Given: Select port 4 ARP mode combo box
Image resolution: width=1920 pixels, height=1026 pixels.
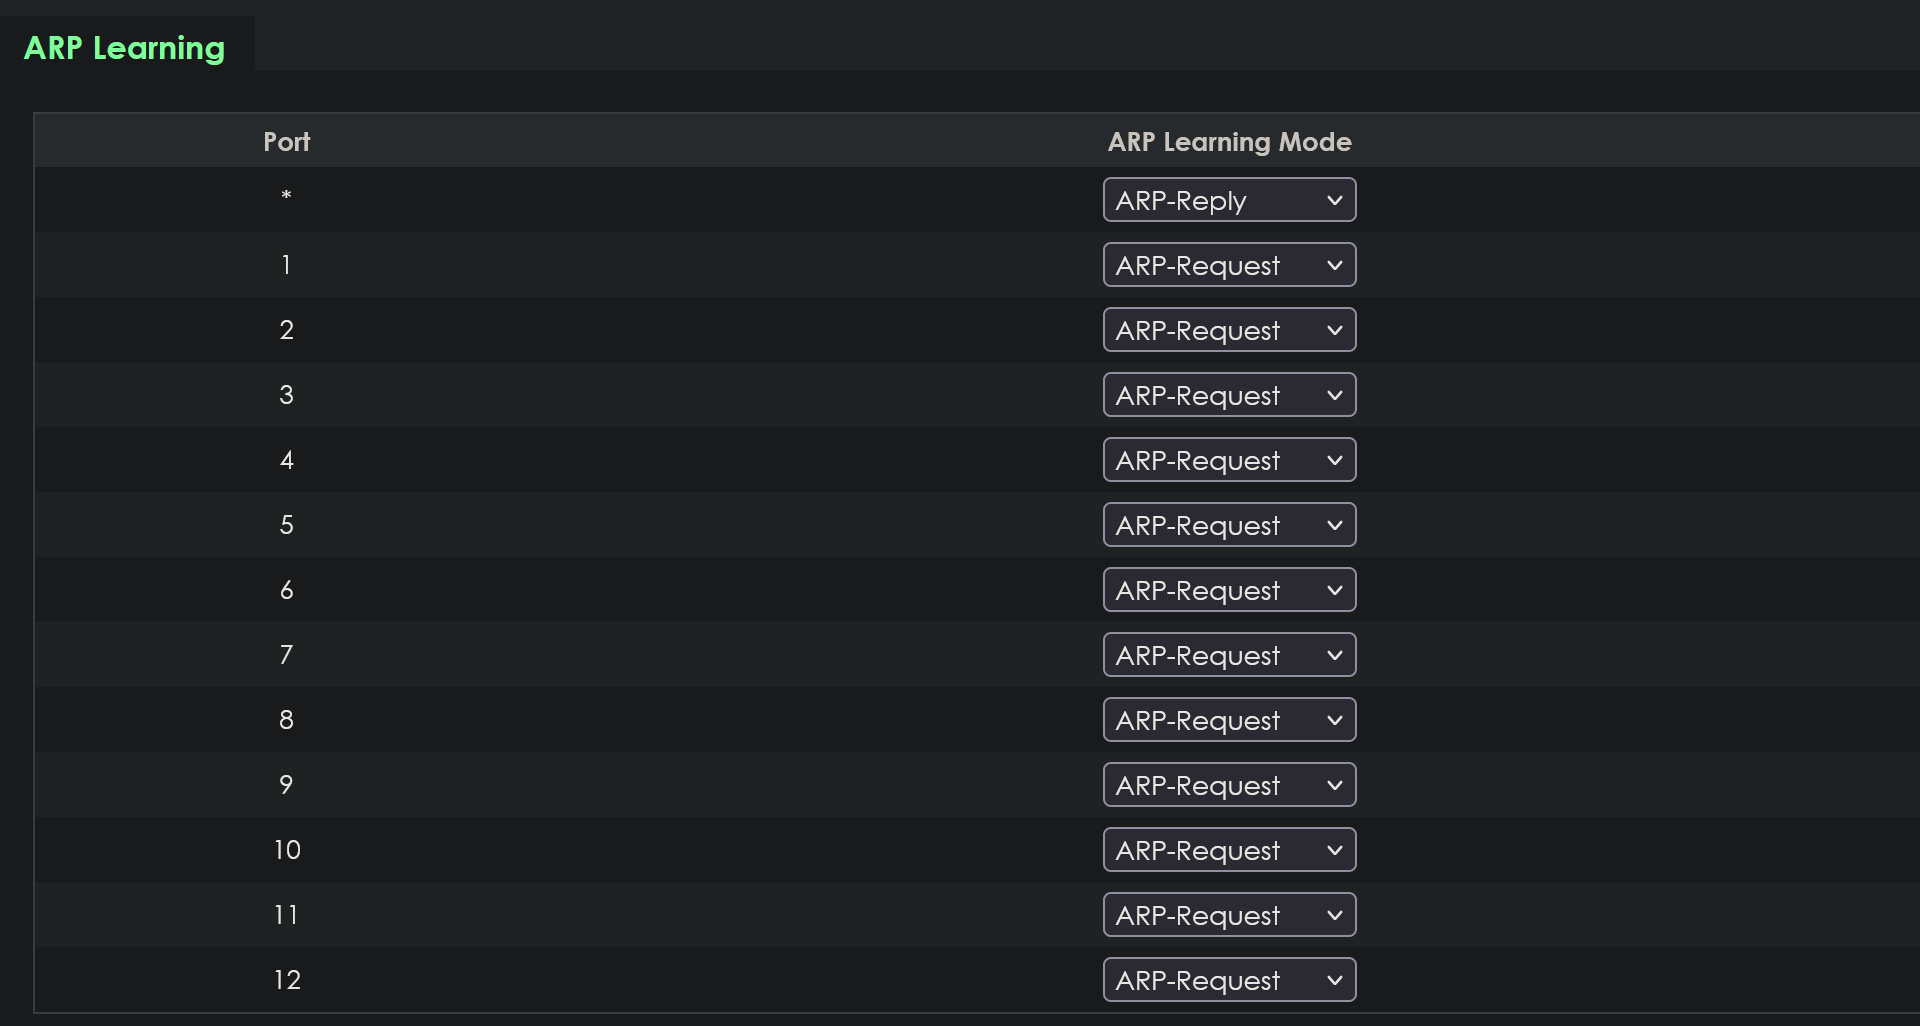Looking at the screenshot, I should pos(1229,460).
